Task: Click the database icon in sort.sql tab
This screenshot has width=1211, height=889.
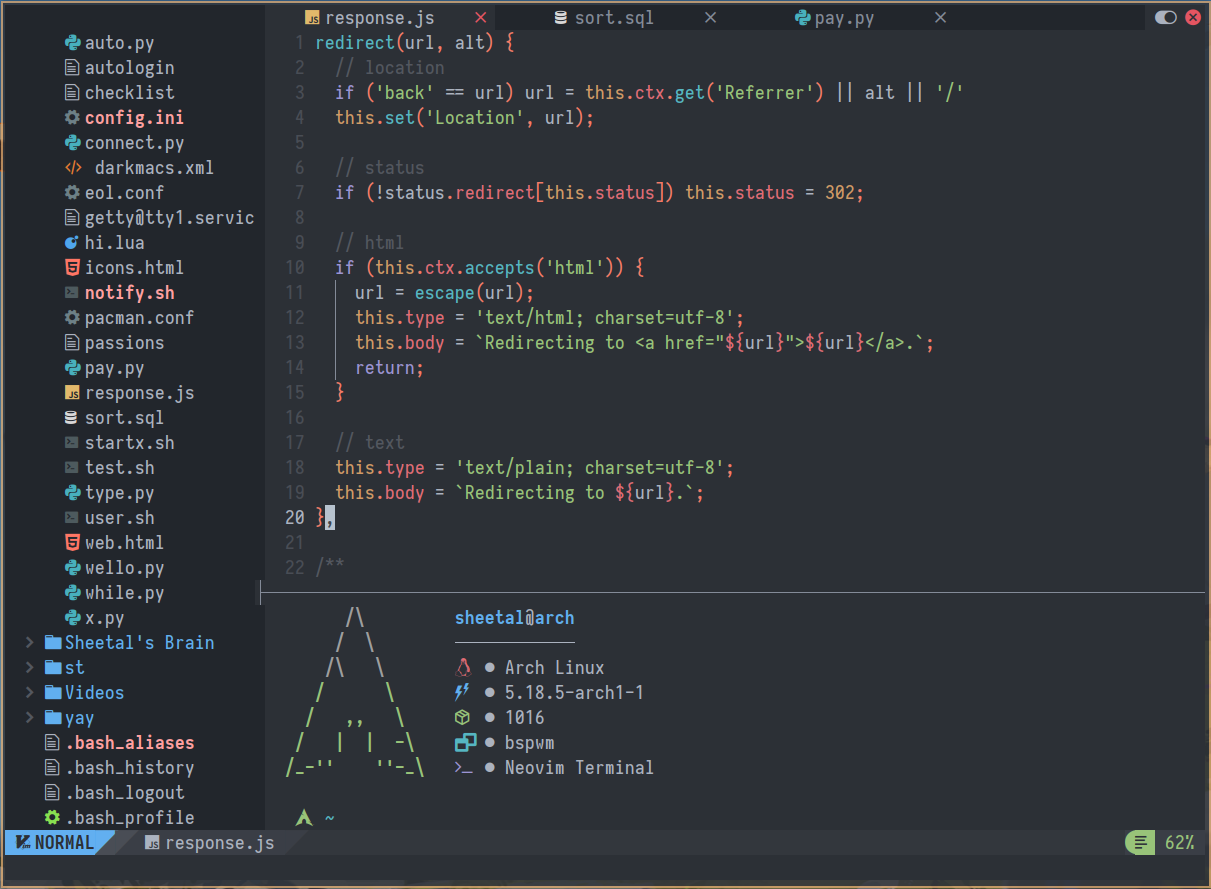Action: [x=561, y=18]
